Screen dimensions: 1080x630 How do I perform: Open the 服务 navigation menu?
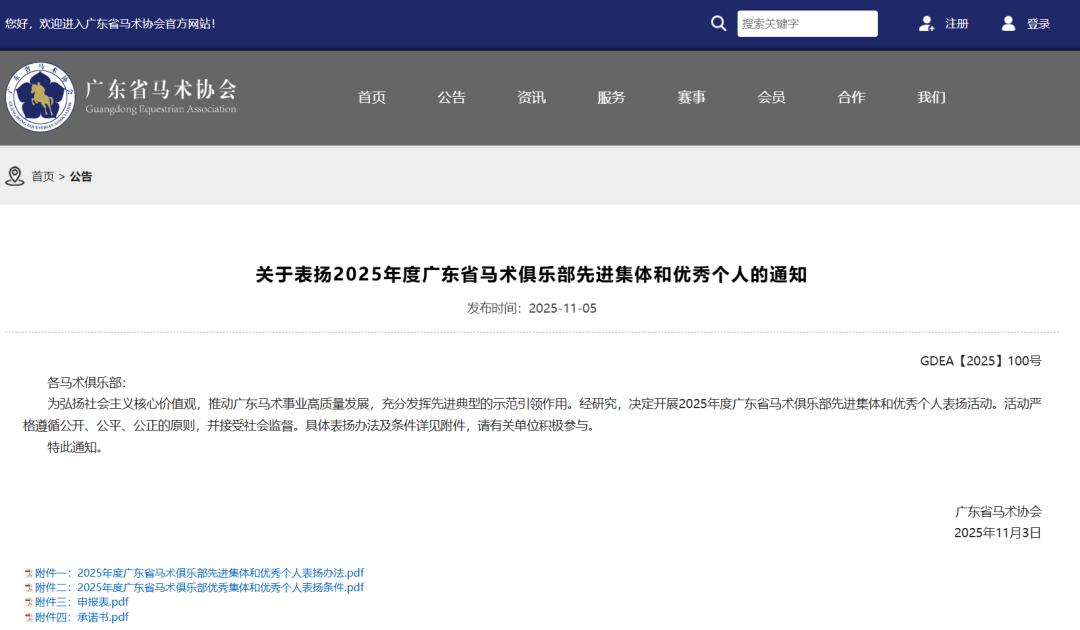[x=612, y=97]
